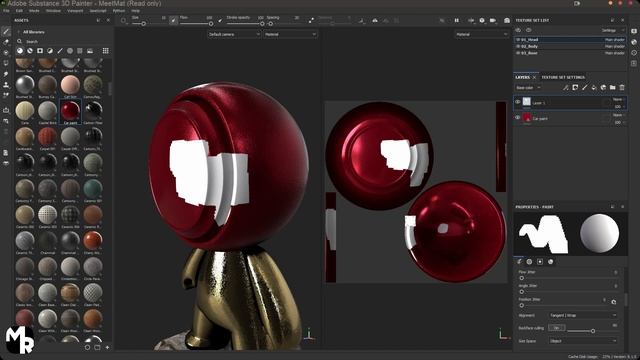Add a mask to the layer
Viewport: 640px width, 360px height.
(575, 88)
